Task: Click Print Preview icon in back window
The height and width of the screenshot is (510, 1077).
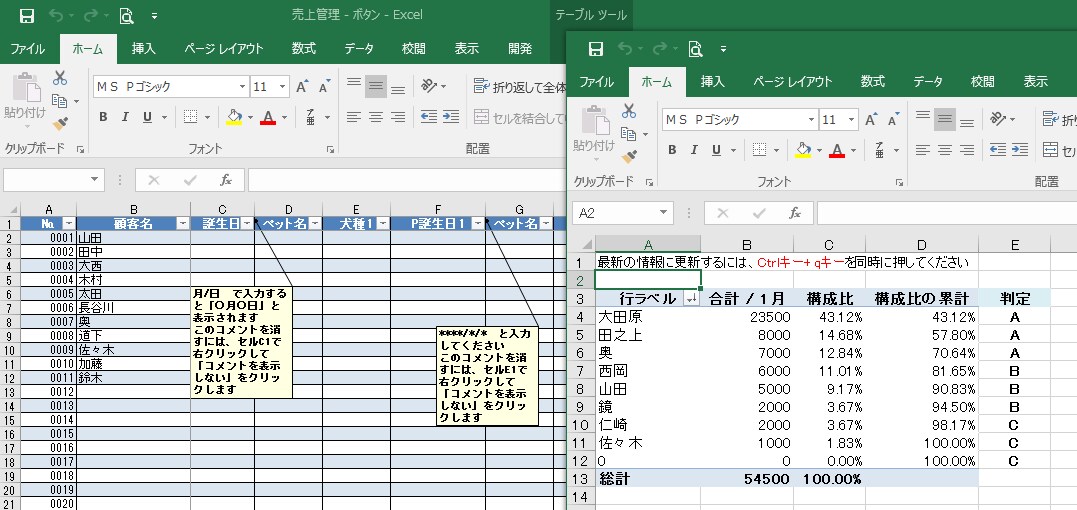Action: [x=126, y=15]
